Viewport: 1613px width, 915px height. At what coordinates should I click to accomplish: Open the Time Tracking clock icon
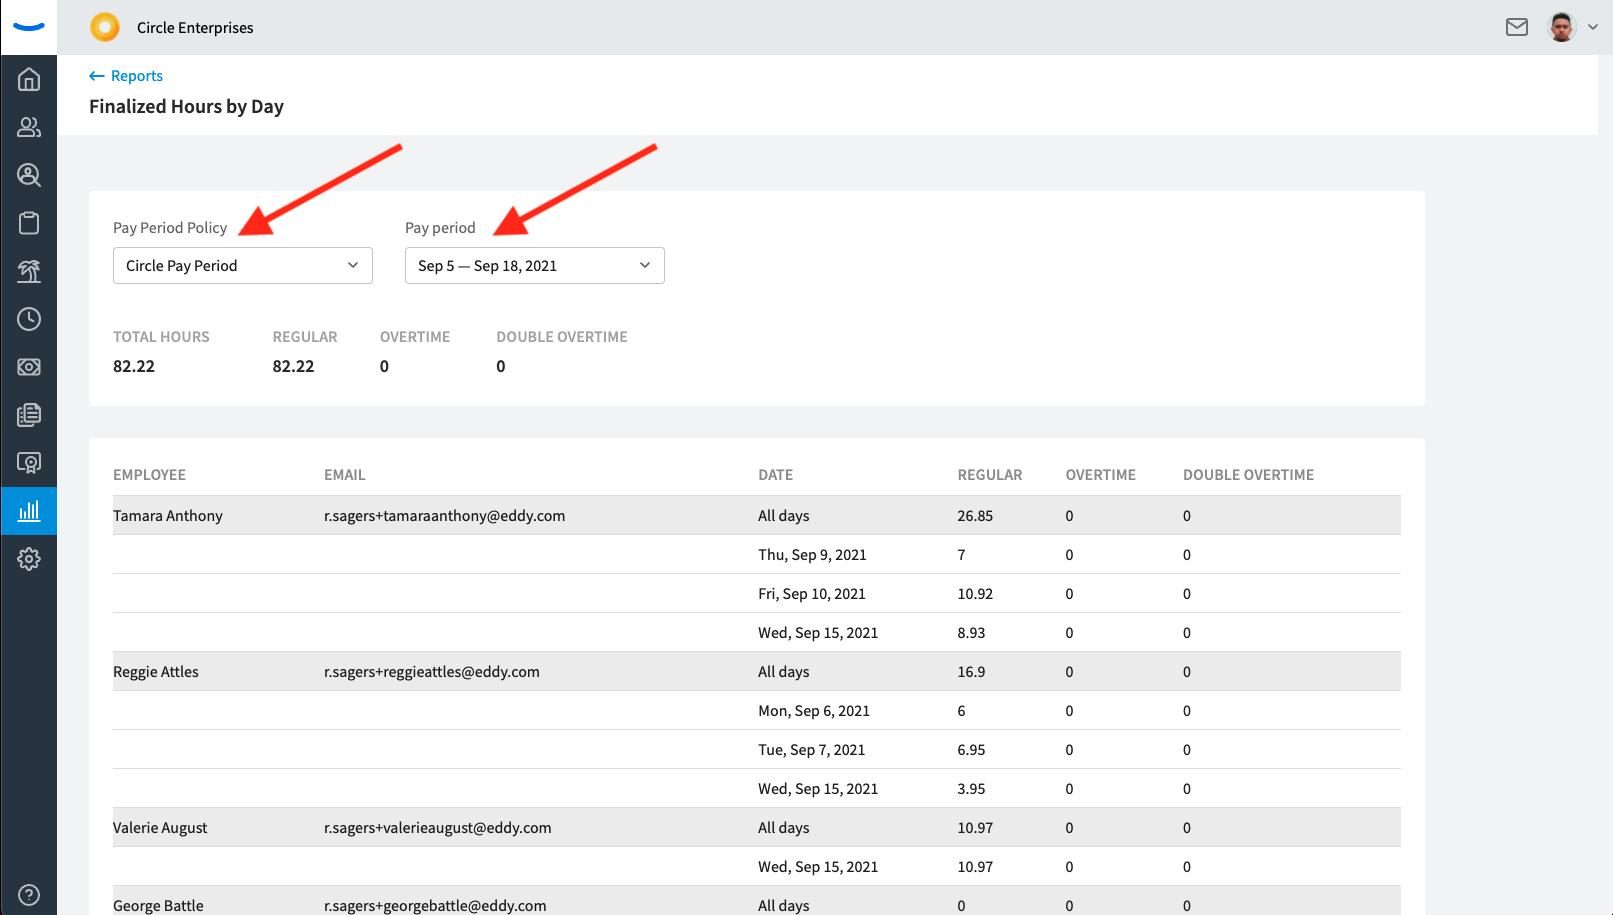pos(29,319)
